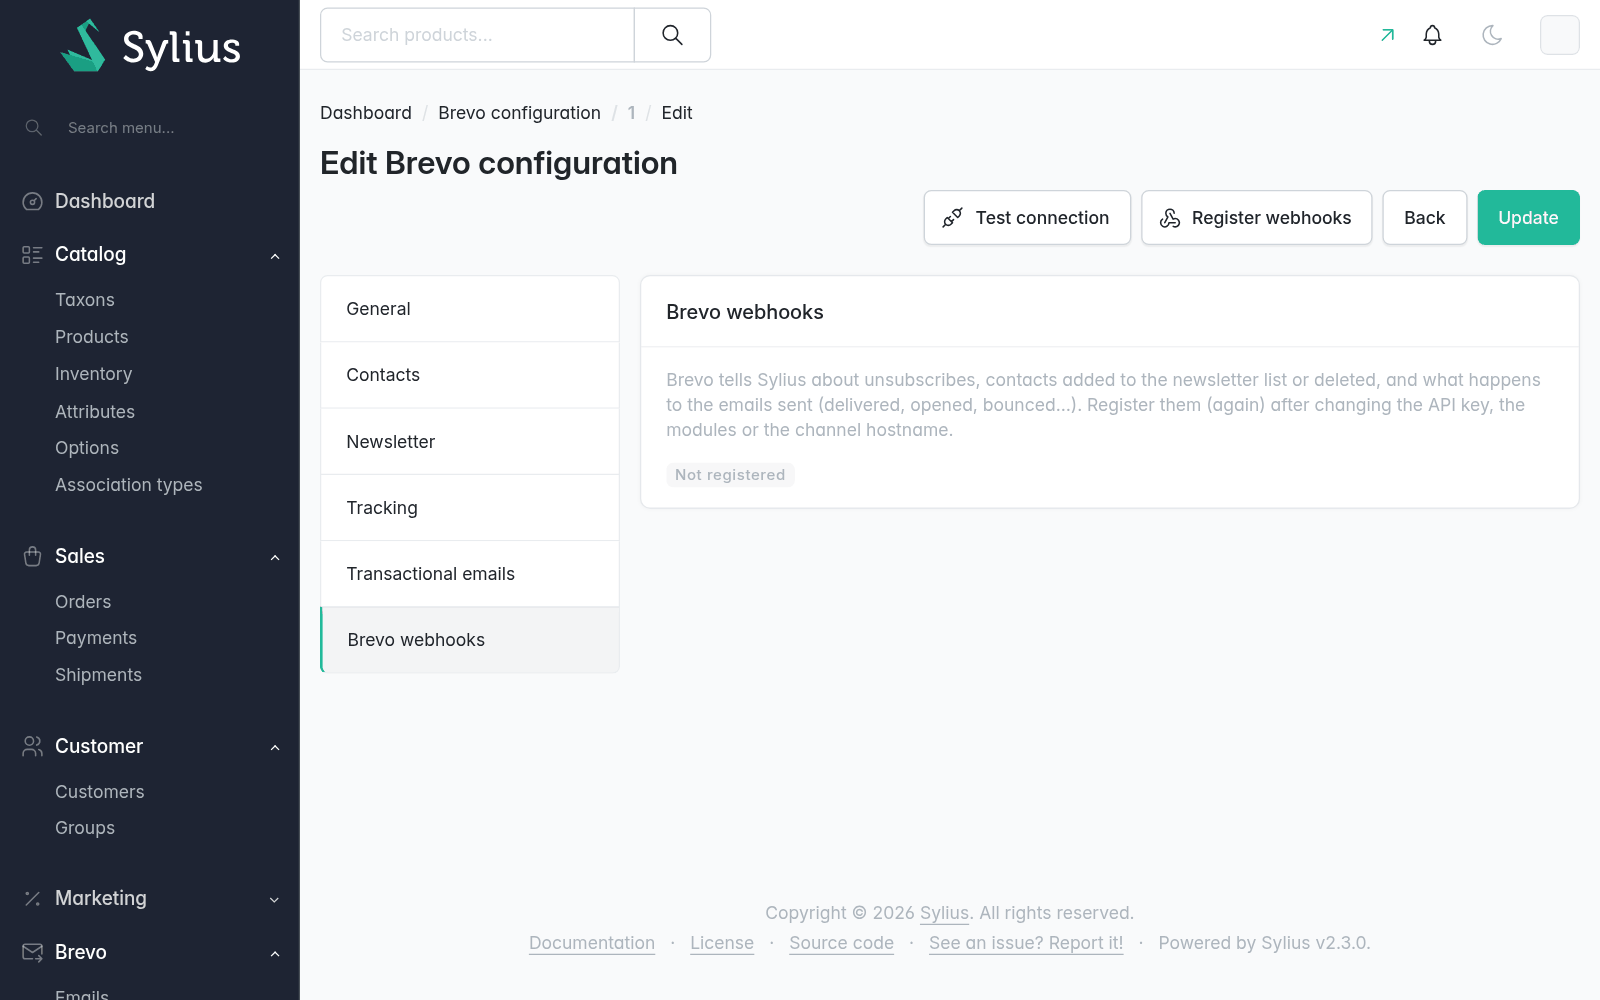Open the storefront arrow icon

coord(1387,35)
